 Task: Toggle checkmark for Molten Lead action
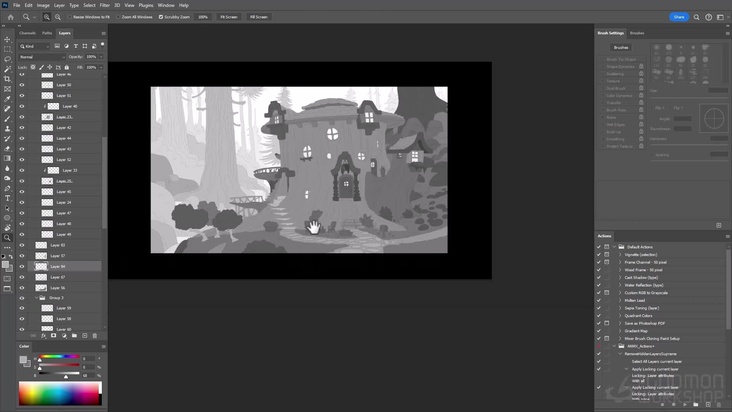click(599, 300)
